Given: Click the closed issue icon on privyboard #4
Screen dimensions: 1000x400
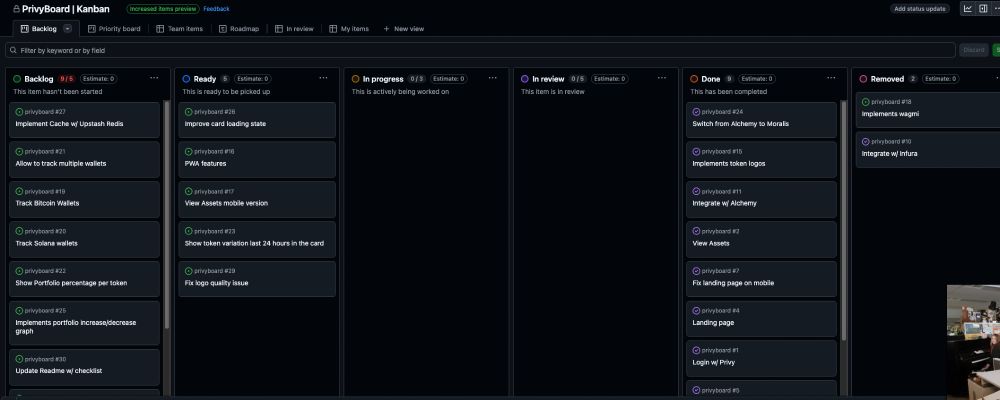Looking at the screenshot, I should 696,311.
